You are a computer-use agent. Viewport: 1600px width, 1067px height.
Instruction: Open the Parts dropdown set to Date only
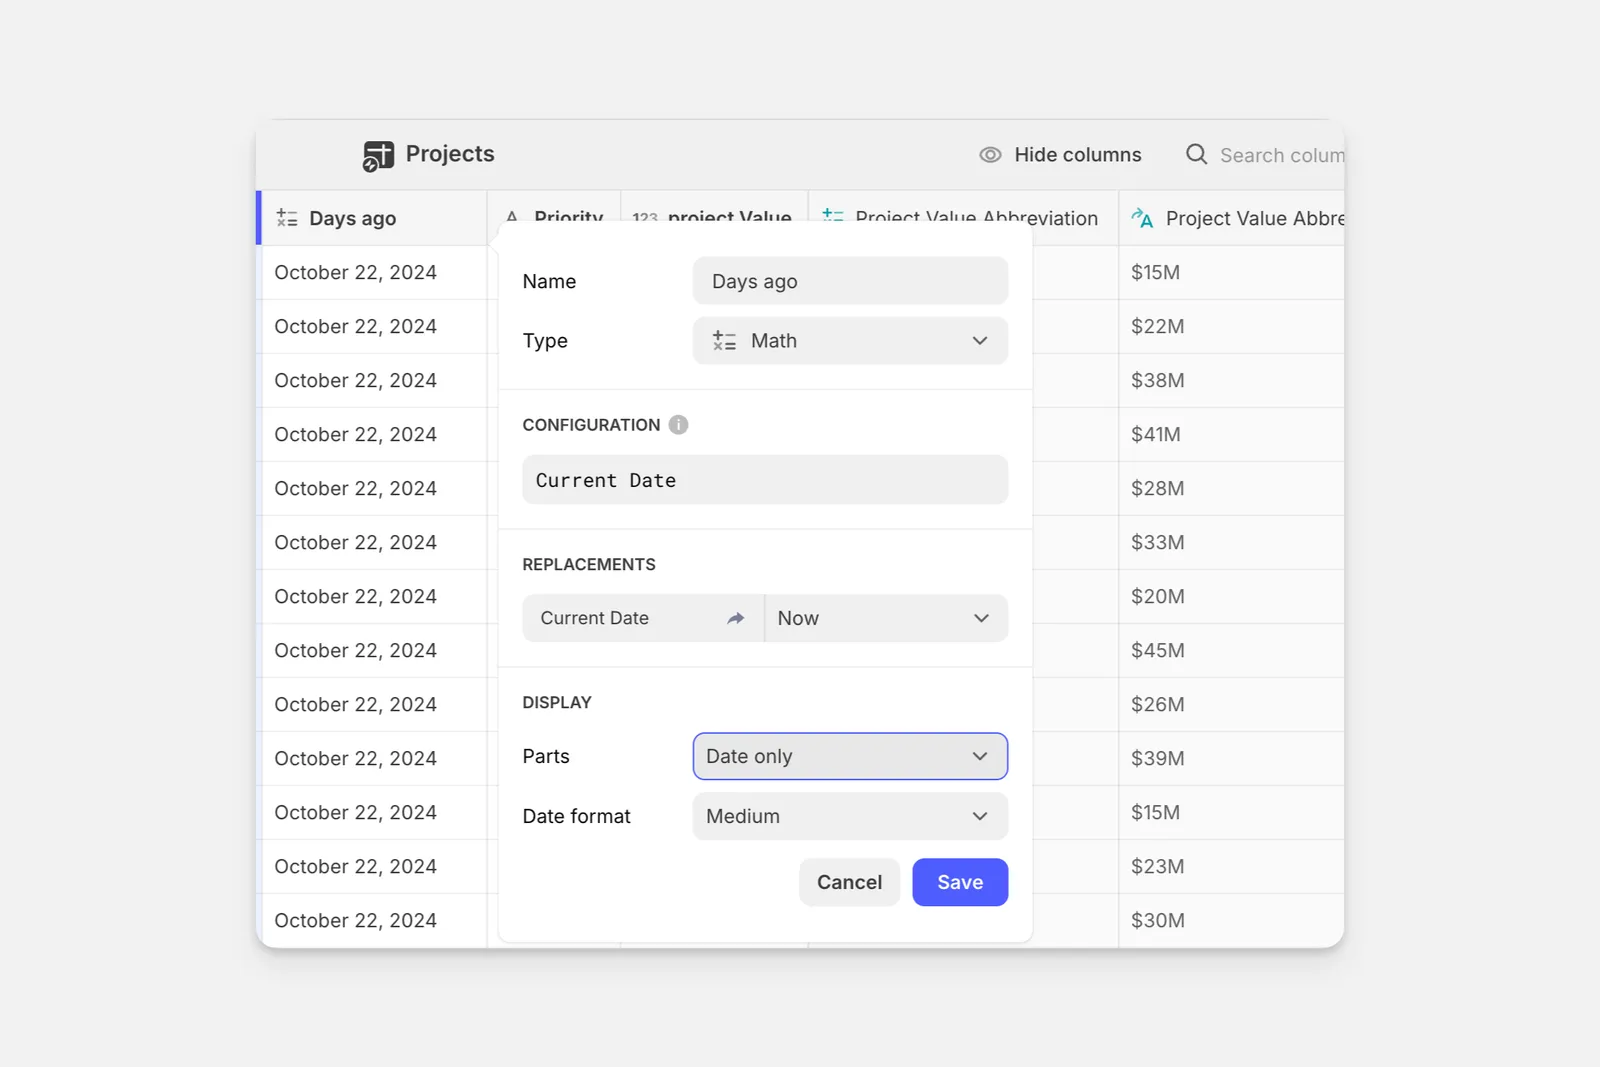coord(850,757)
